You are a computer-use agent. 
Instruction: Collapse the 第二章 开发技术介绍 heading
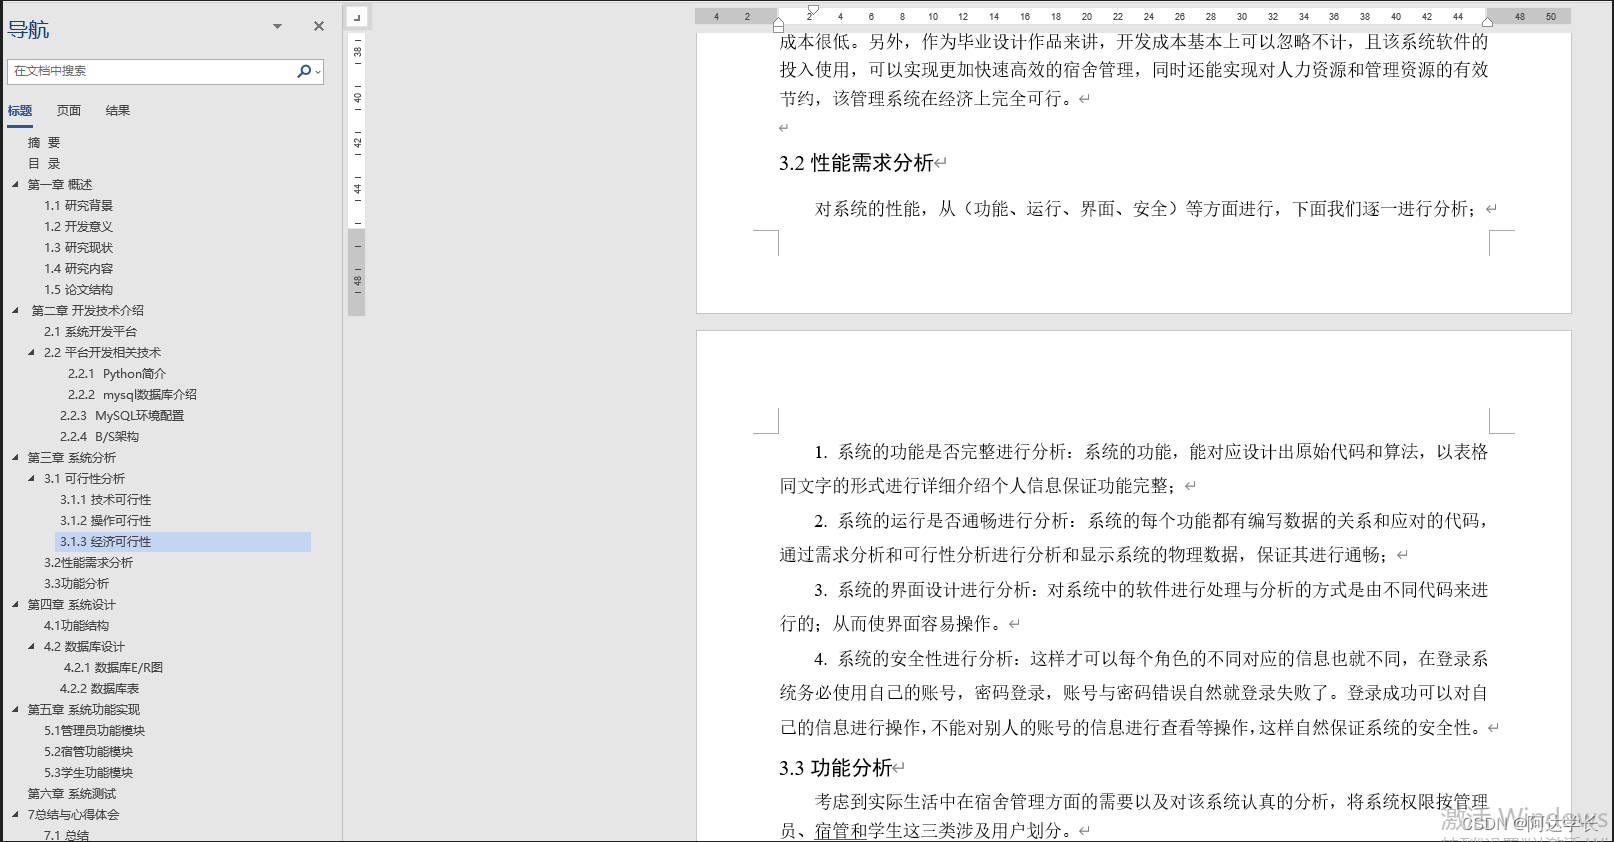point(15,310)
